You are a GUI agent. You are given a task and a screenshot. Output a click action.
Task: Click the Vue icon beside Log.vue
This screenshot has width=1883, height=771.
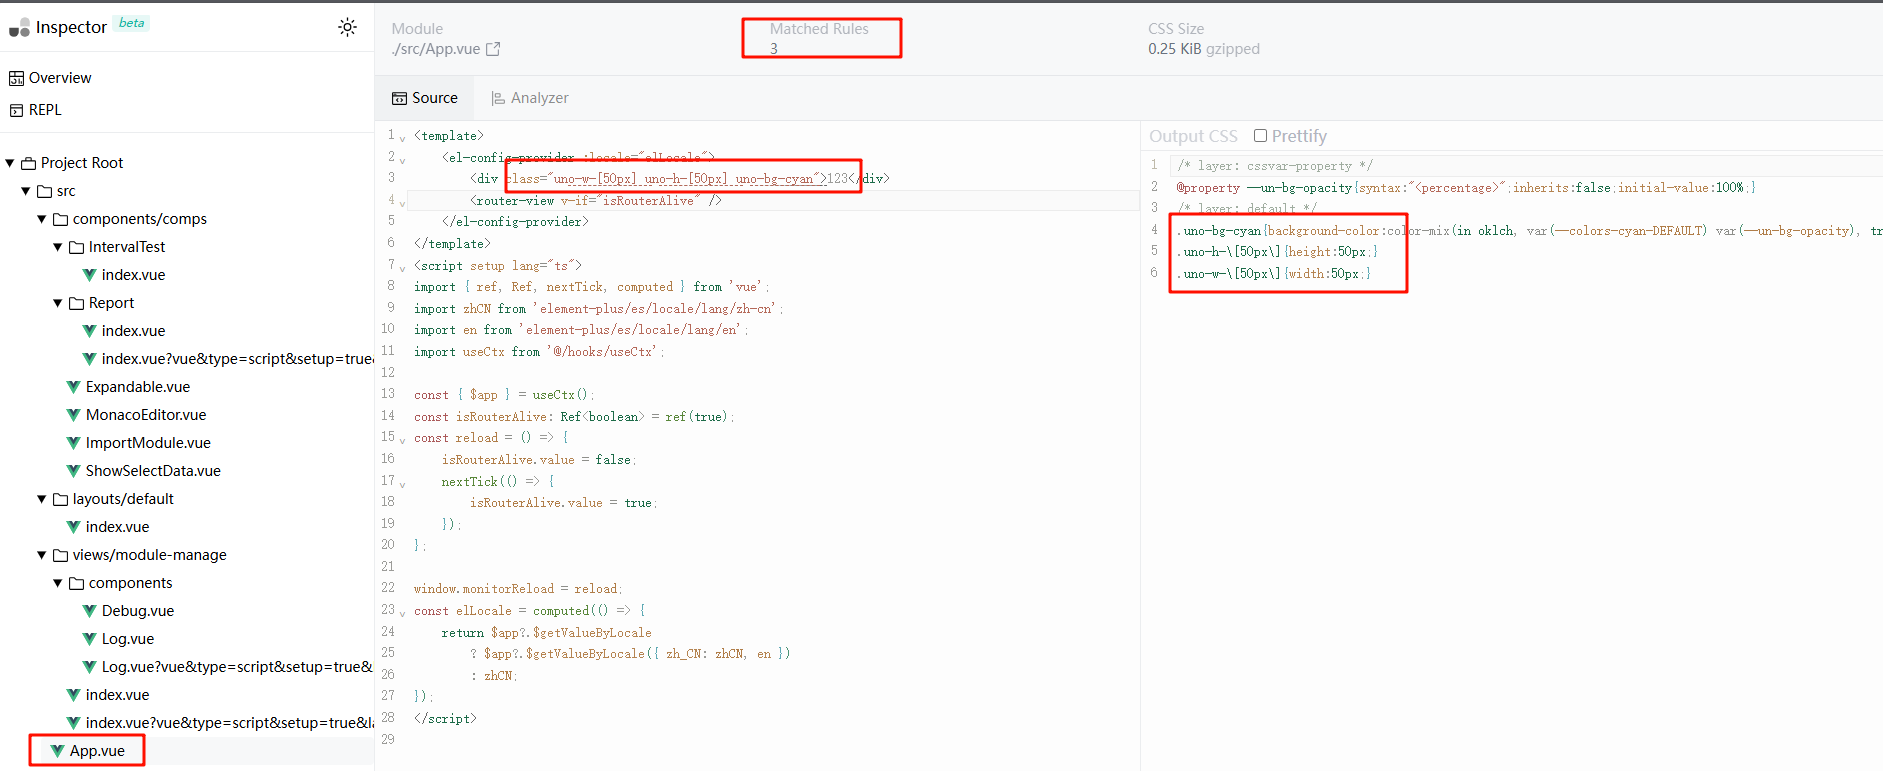point(89,639)
